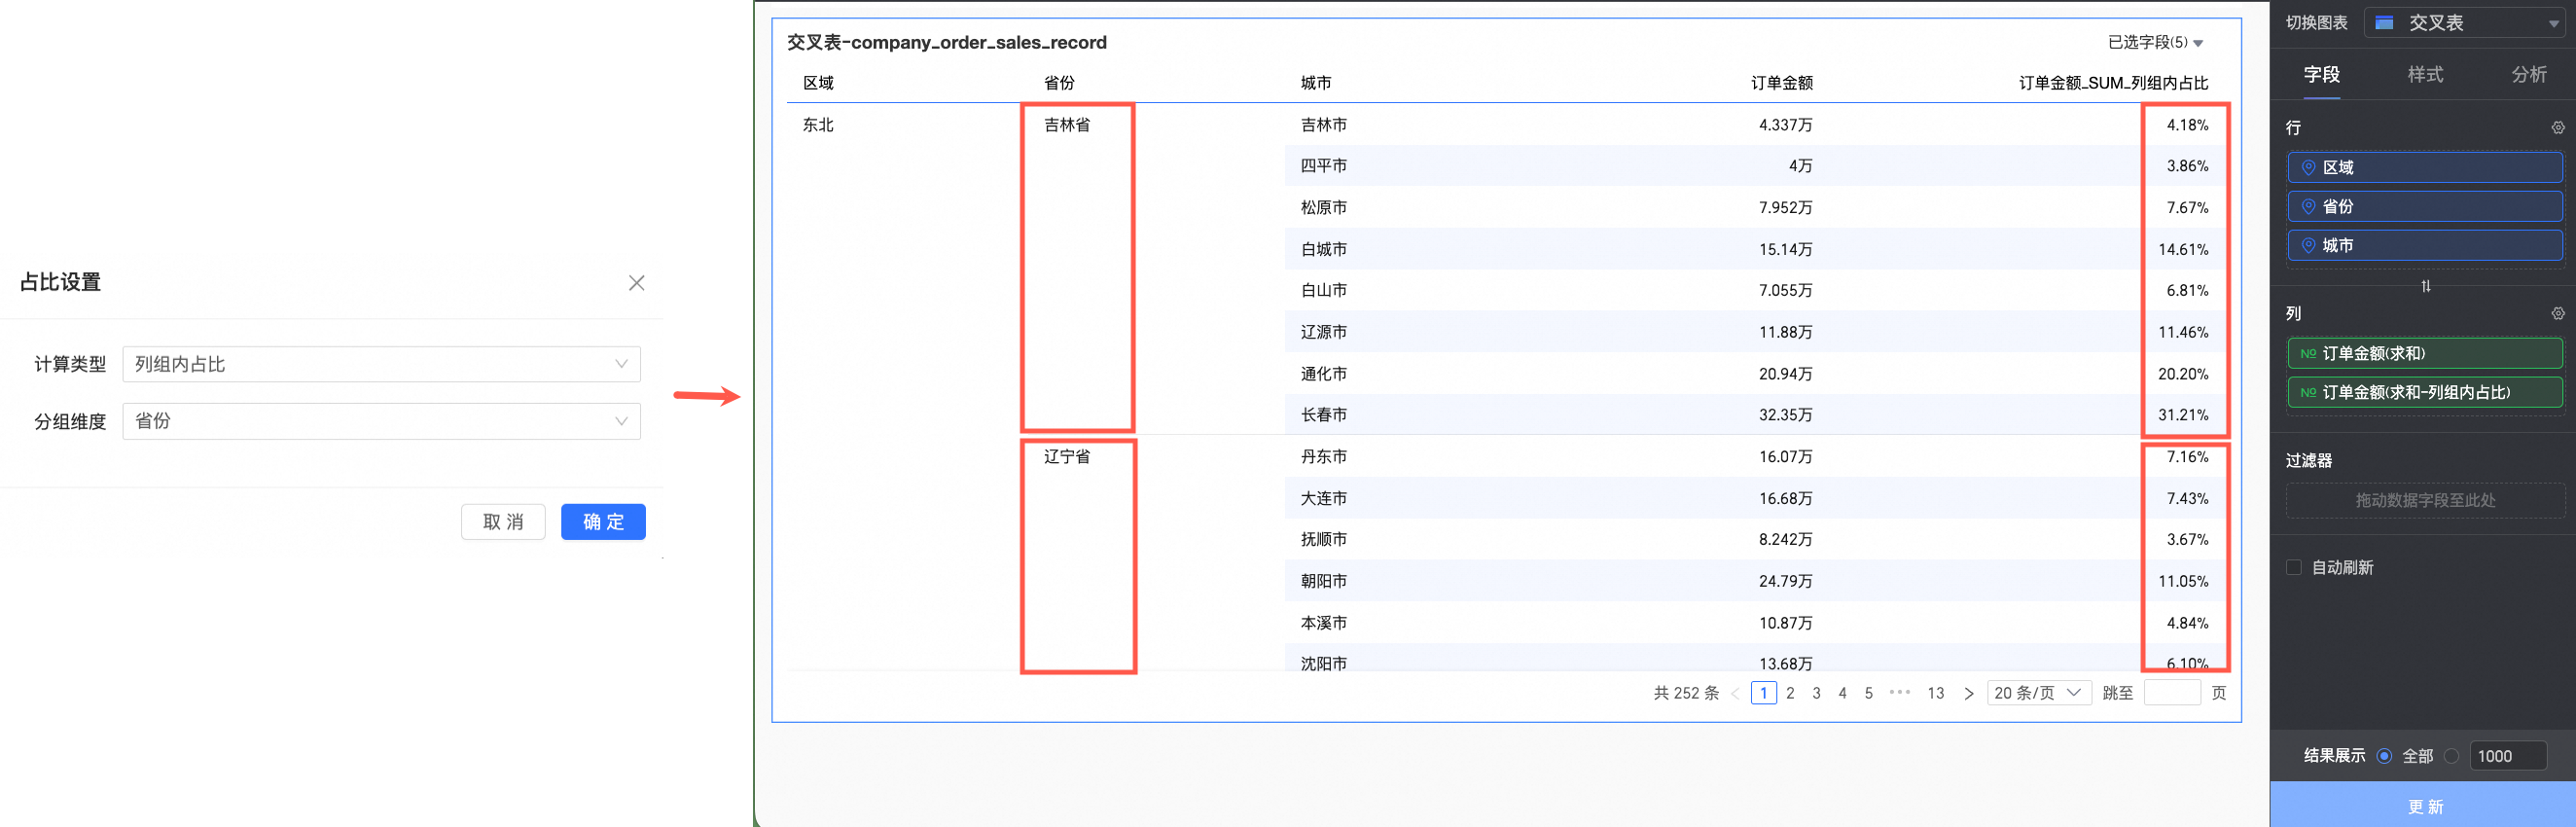
Task: Click the filter drop area 拖动数据字段至此处
Action: tap(2424, 500)
